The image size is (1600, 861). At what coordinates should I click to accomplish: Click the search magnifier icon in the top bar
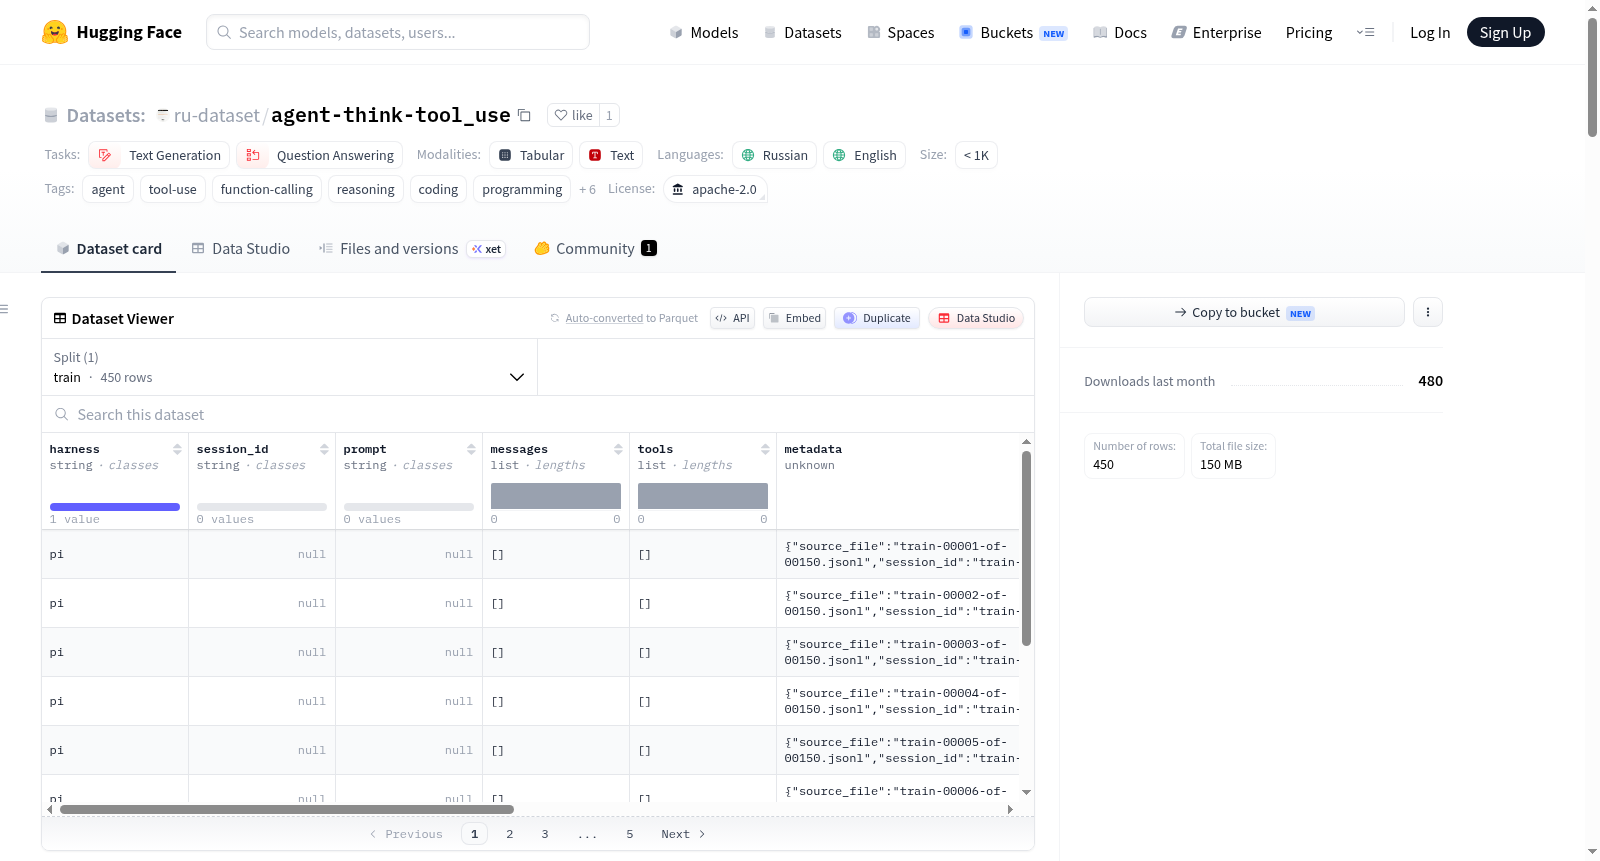click(224, 32)
